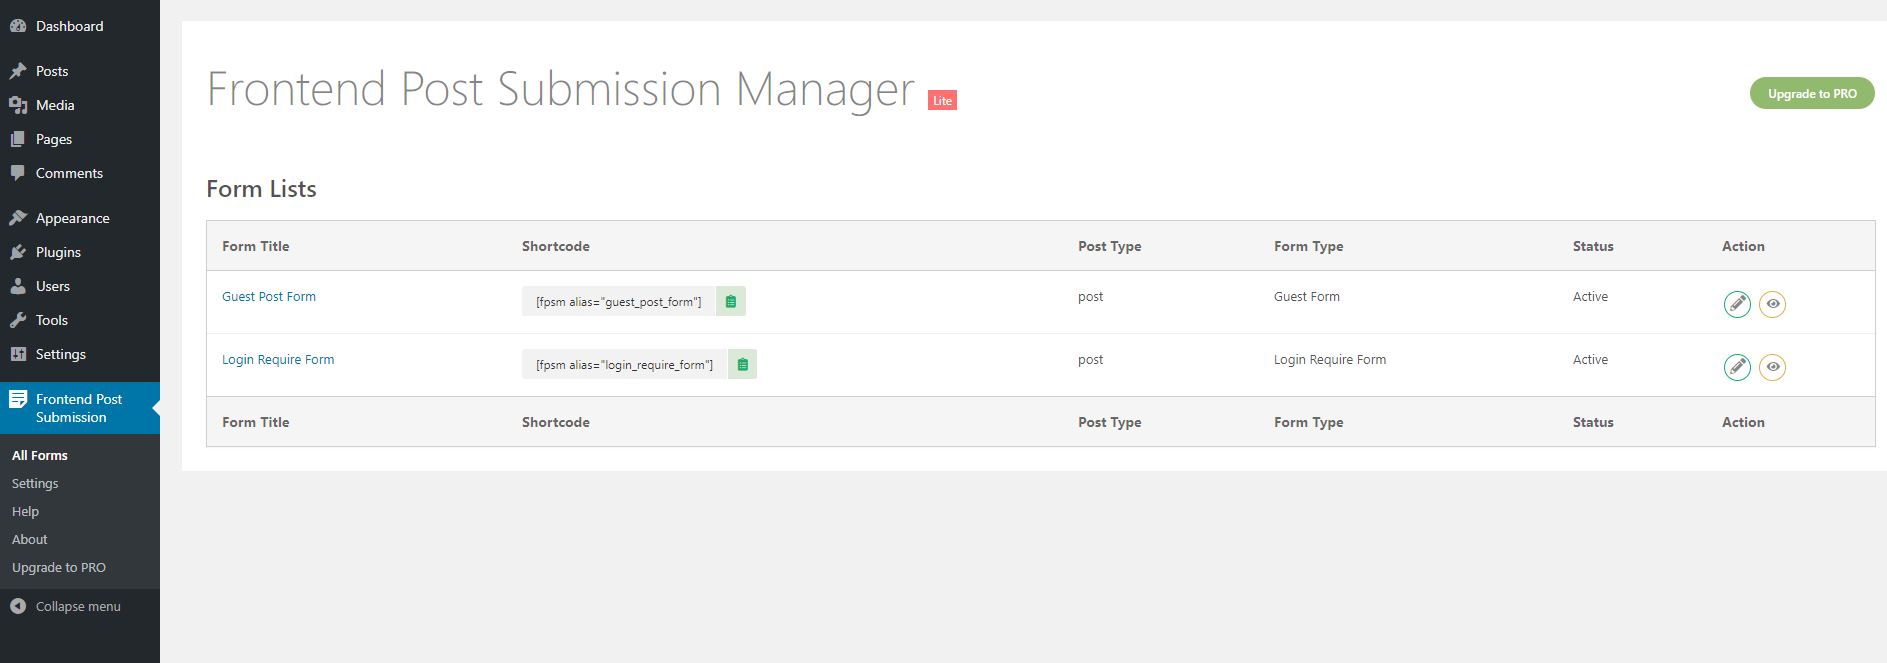Click the Collapse menu arrow icon
Screen dimensions: 1887x663
(x=18, y=606)
